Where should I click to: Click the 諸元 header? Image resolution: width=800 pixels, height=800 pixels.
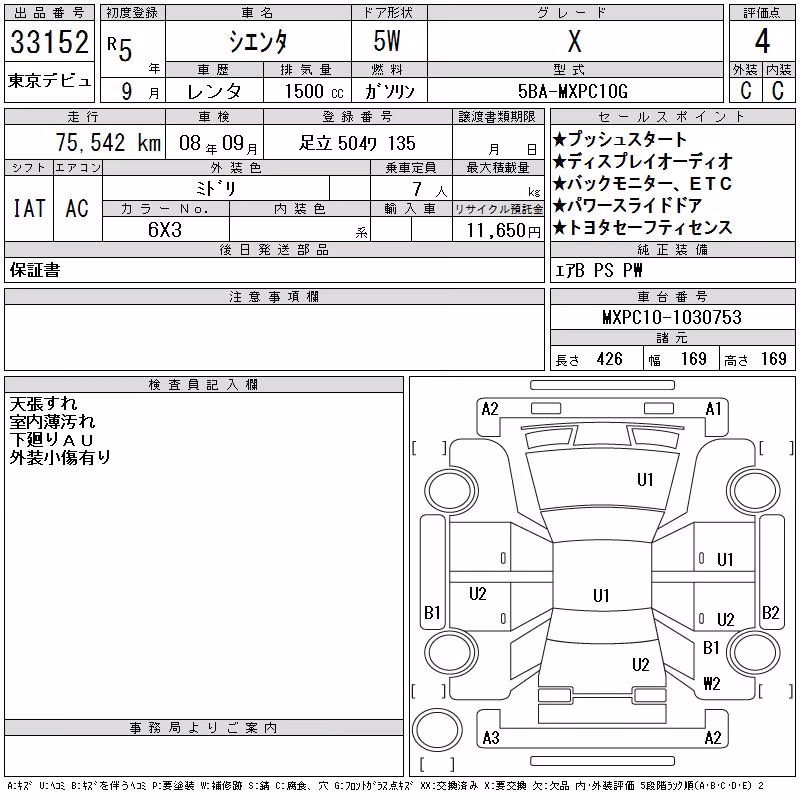[672, 337]
